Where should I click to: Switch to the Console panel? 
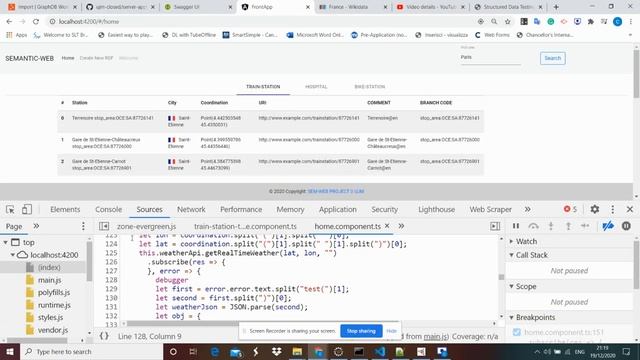109,209
